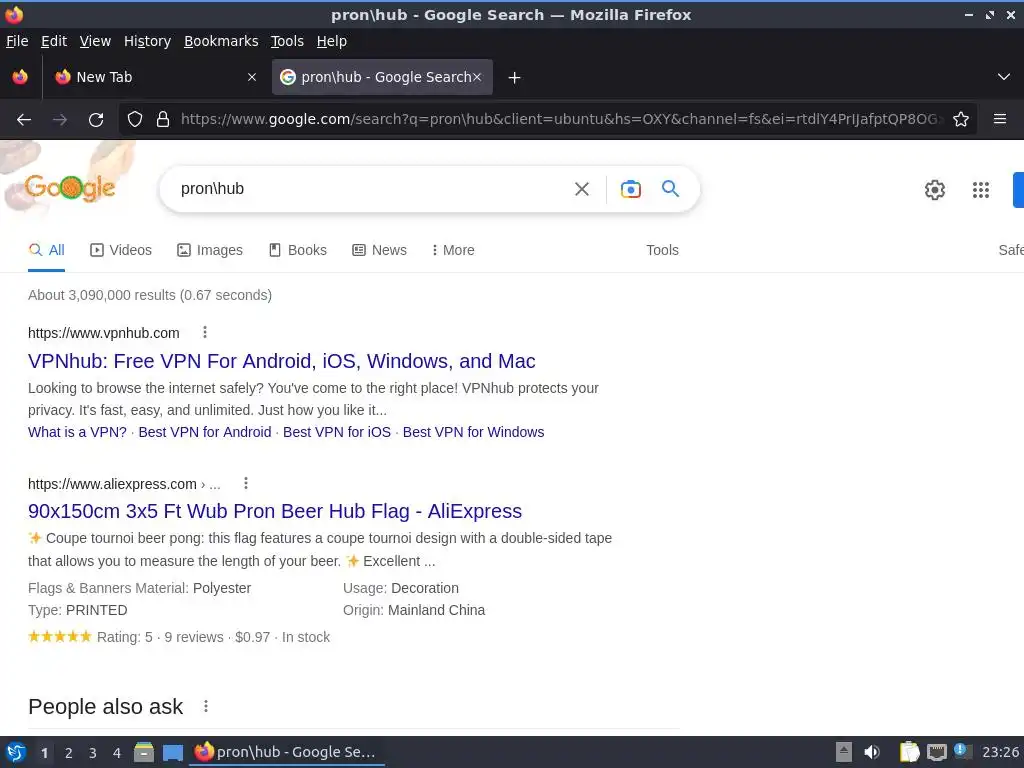
Task: Open the Edit menu
Action: [54, 41]
